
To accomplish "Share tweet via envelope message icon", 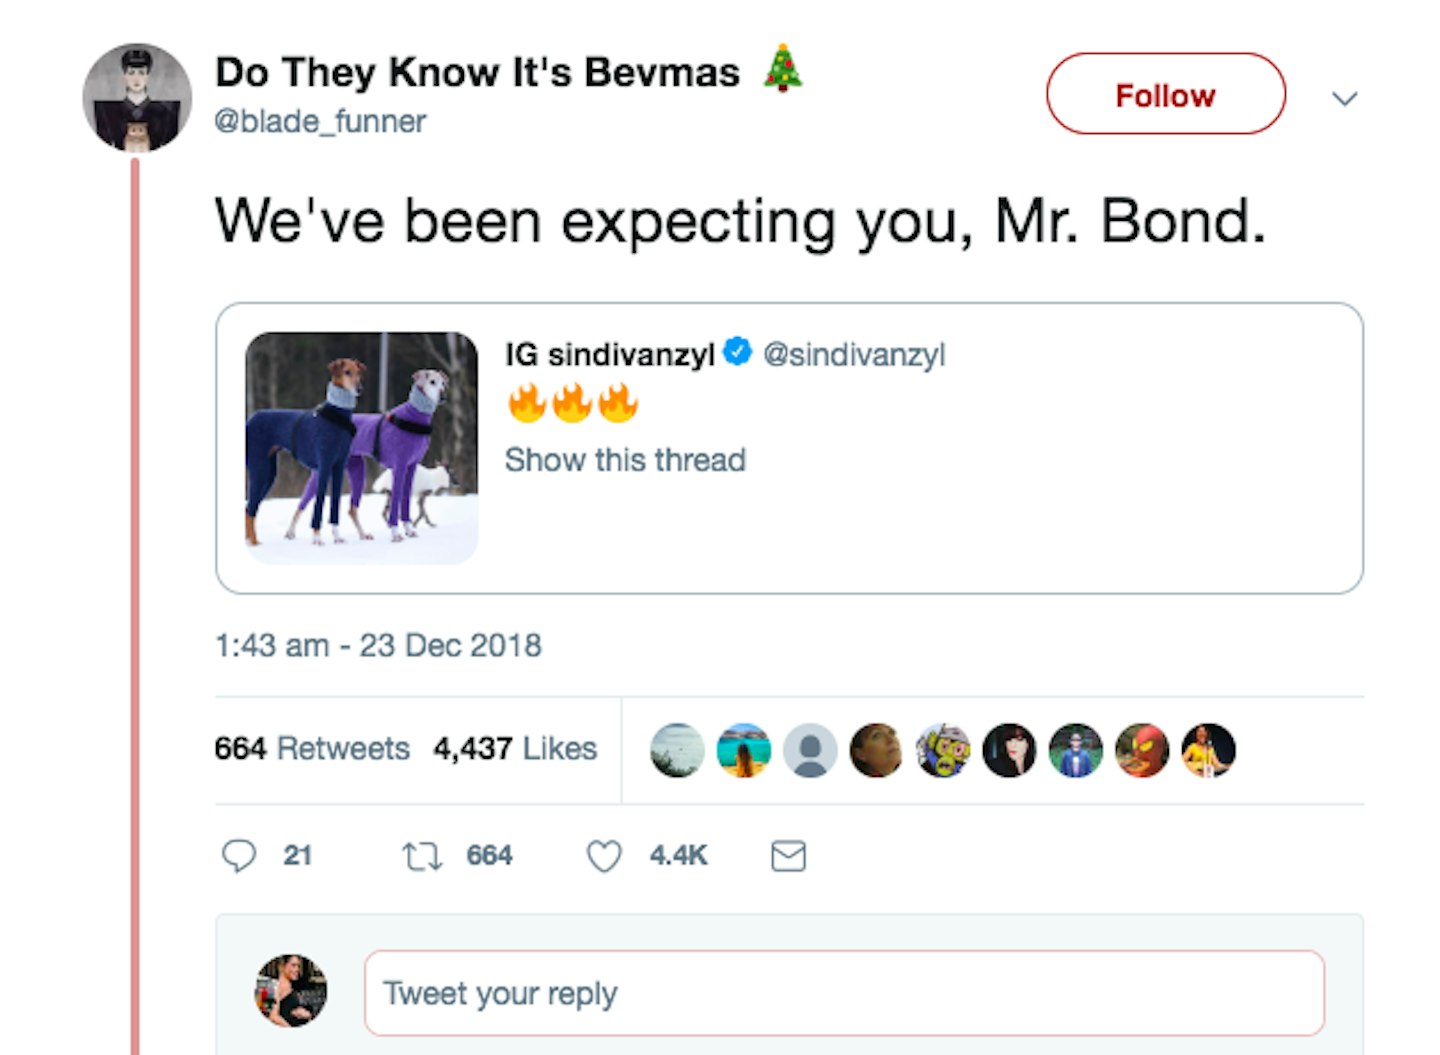I will pyautogui.click(x=788, y=856).
